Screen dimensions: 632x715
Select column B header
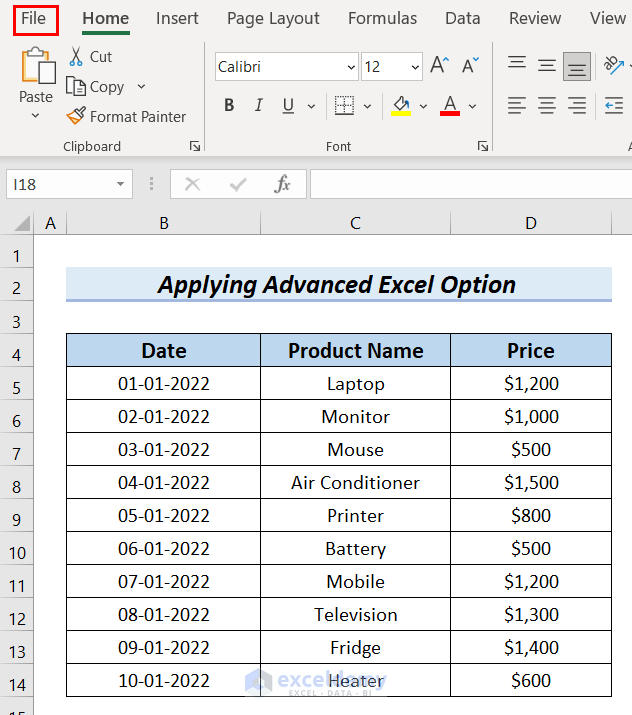point(164,223)
